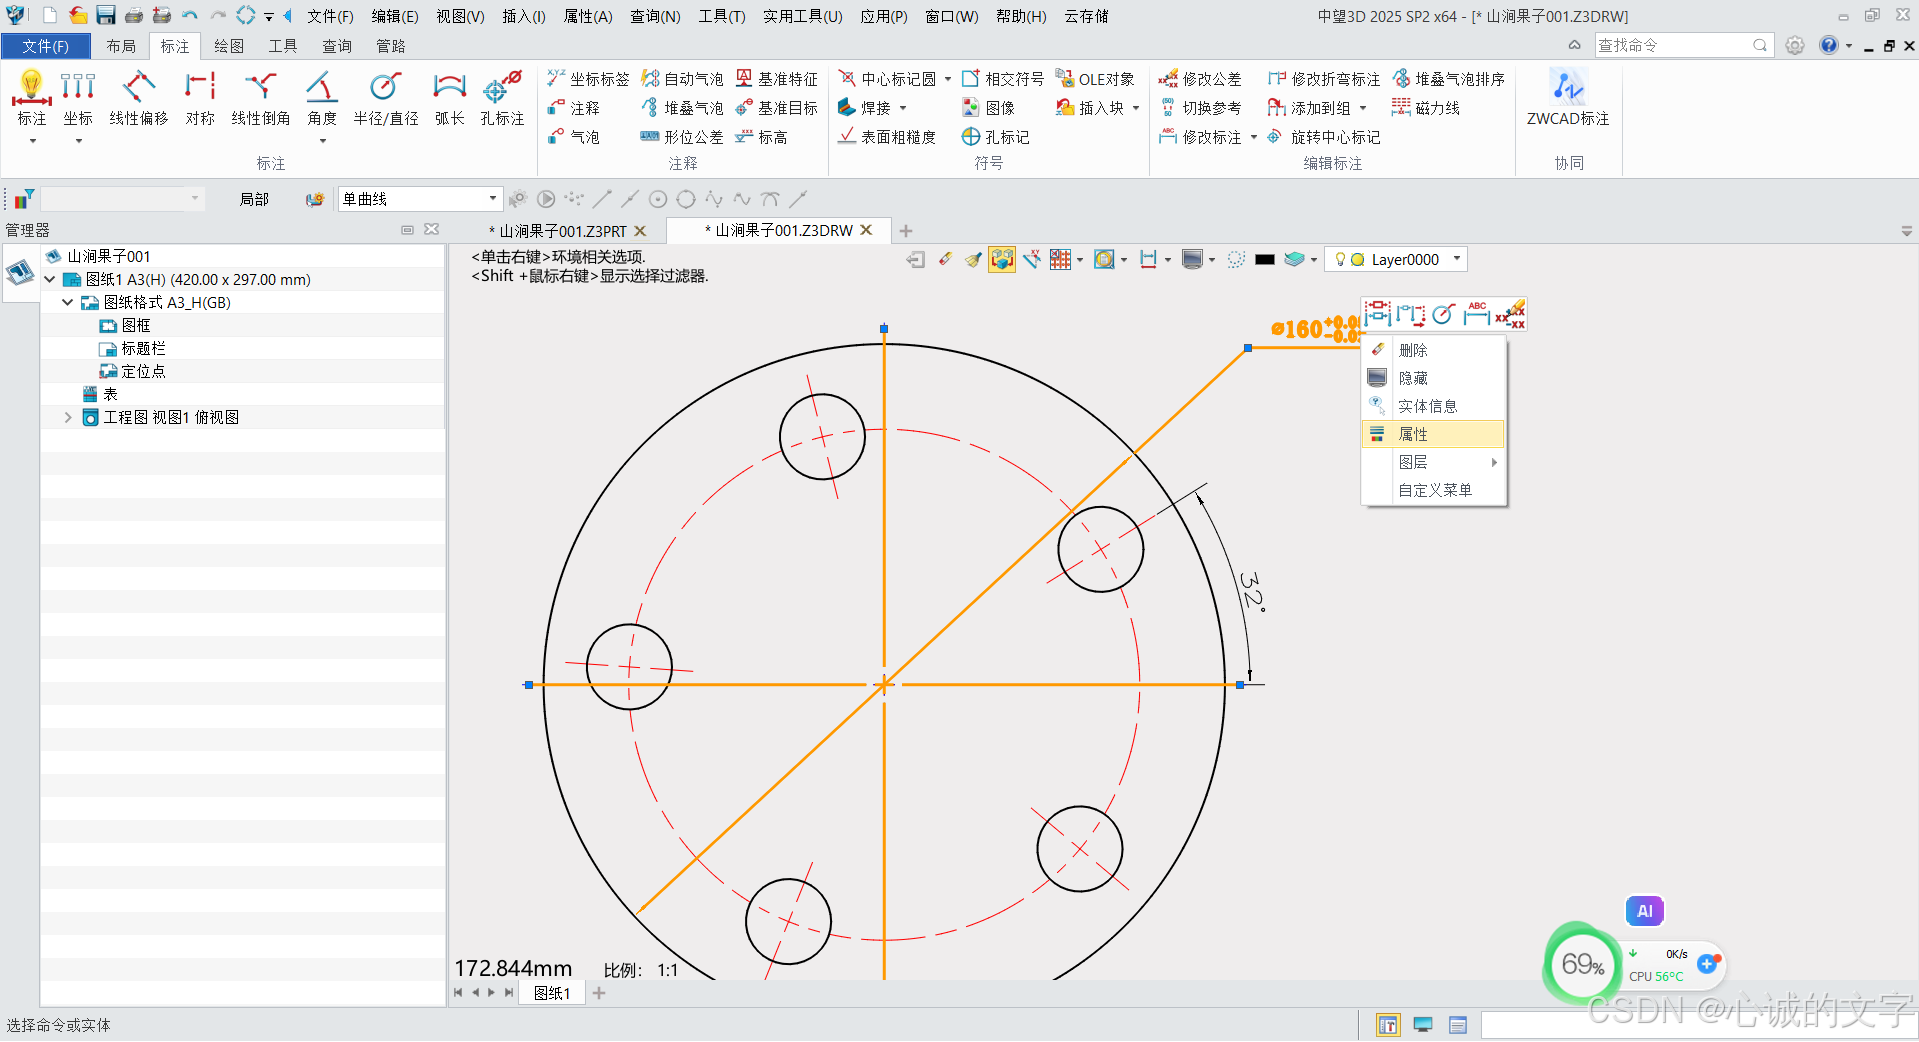Choose 属性 in the context menu
This screenshot has width=1919, height=1042.
(x=1433, y=434)
